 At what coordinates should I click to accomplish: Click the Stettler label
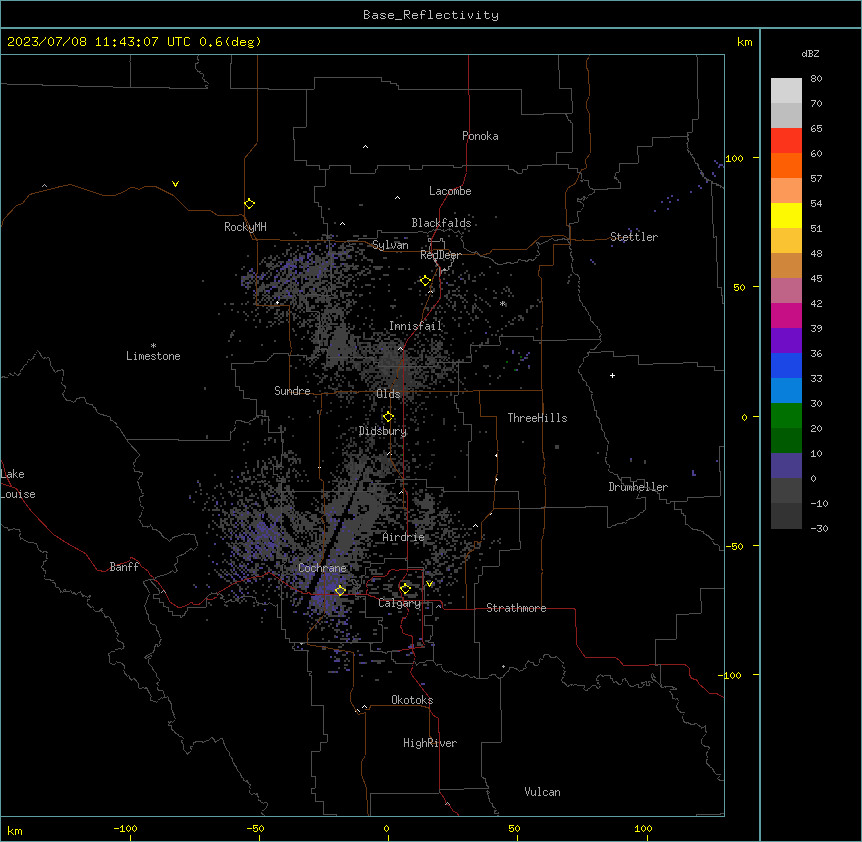coord(634,237)
